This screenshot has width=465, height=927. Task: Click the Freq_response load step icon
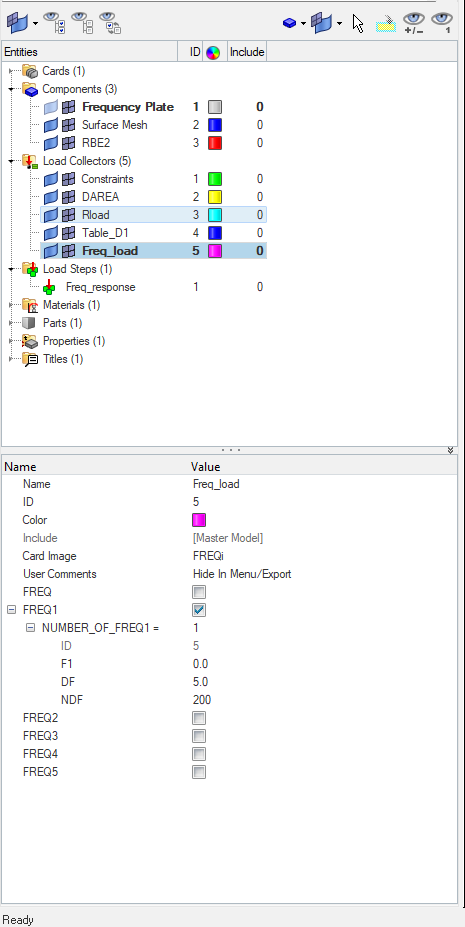(50, 287)
